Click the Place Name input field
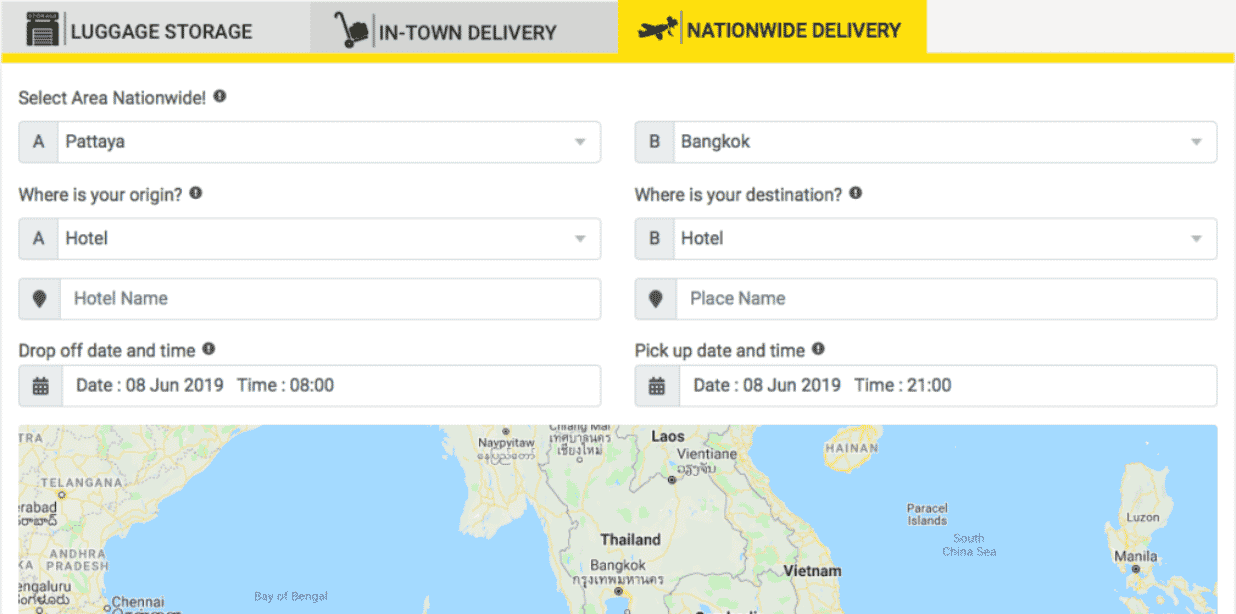 pyautogui.click(x=946, y=299)
